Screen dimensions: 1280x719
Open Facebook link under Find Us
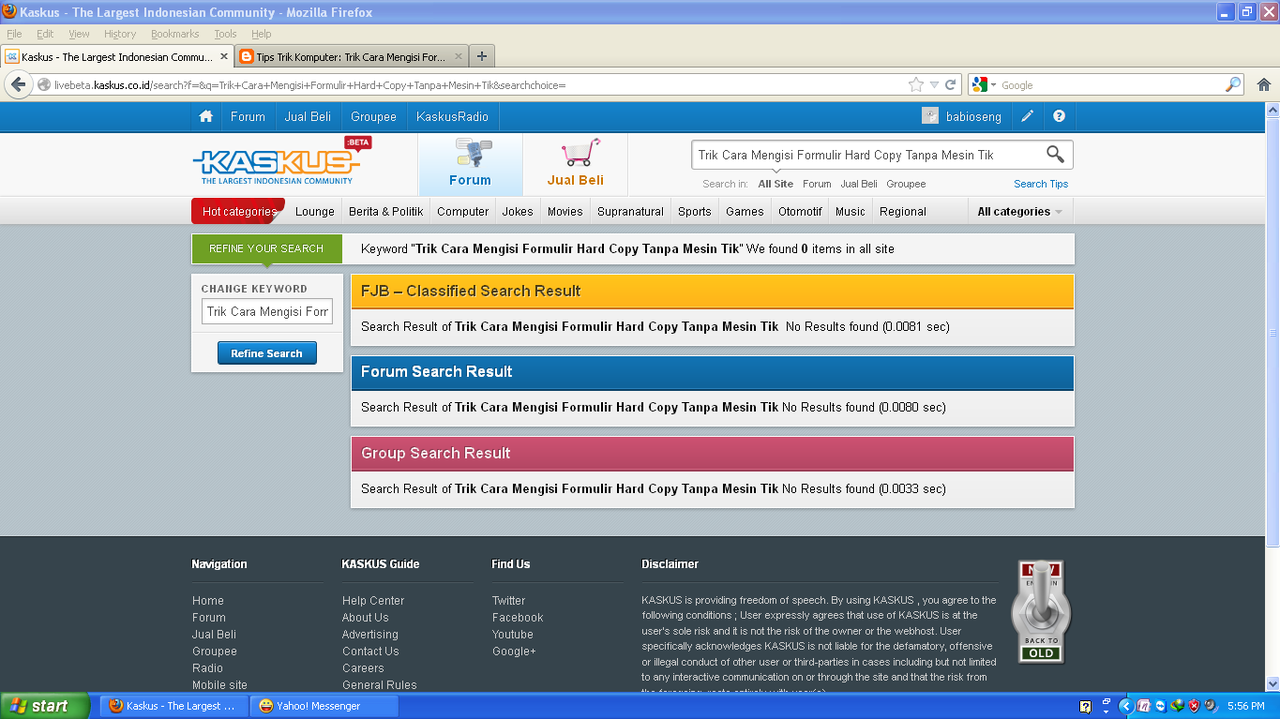517,618
